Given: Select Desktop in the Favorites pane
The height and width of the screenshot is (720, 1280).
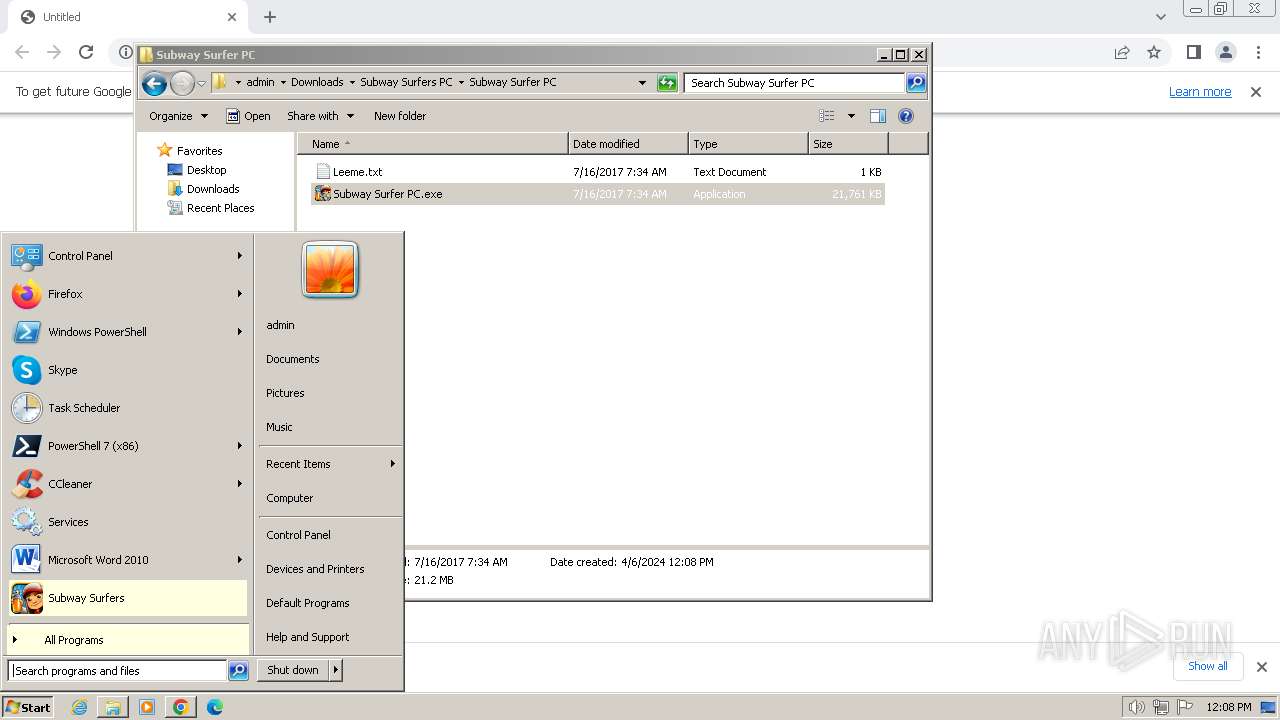Looking at the screenshot, I should point(197,170).
